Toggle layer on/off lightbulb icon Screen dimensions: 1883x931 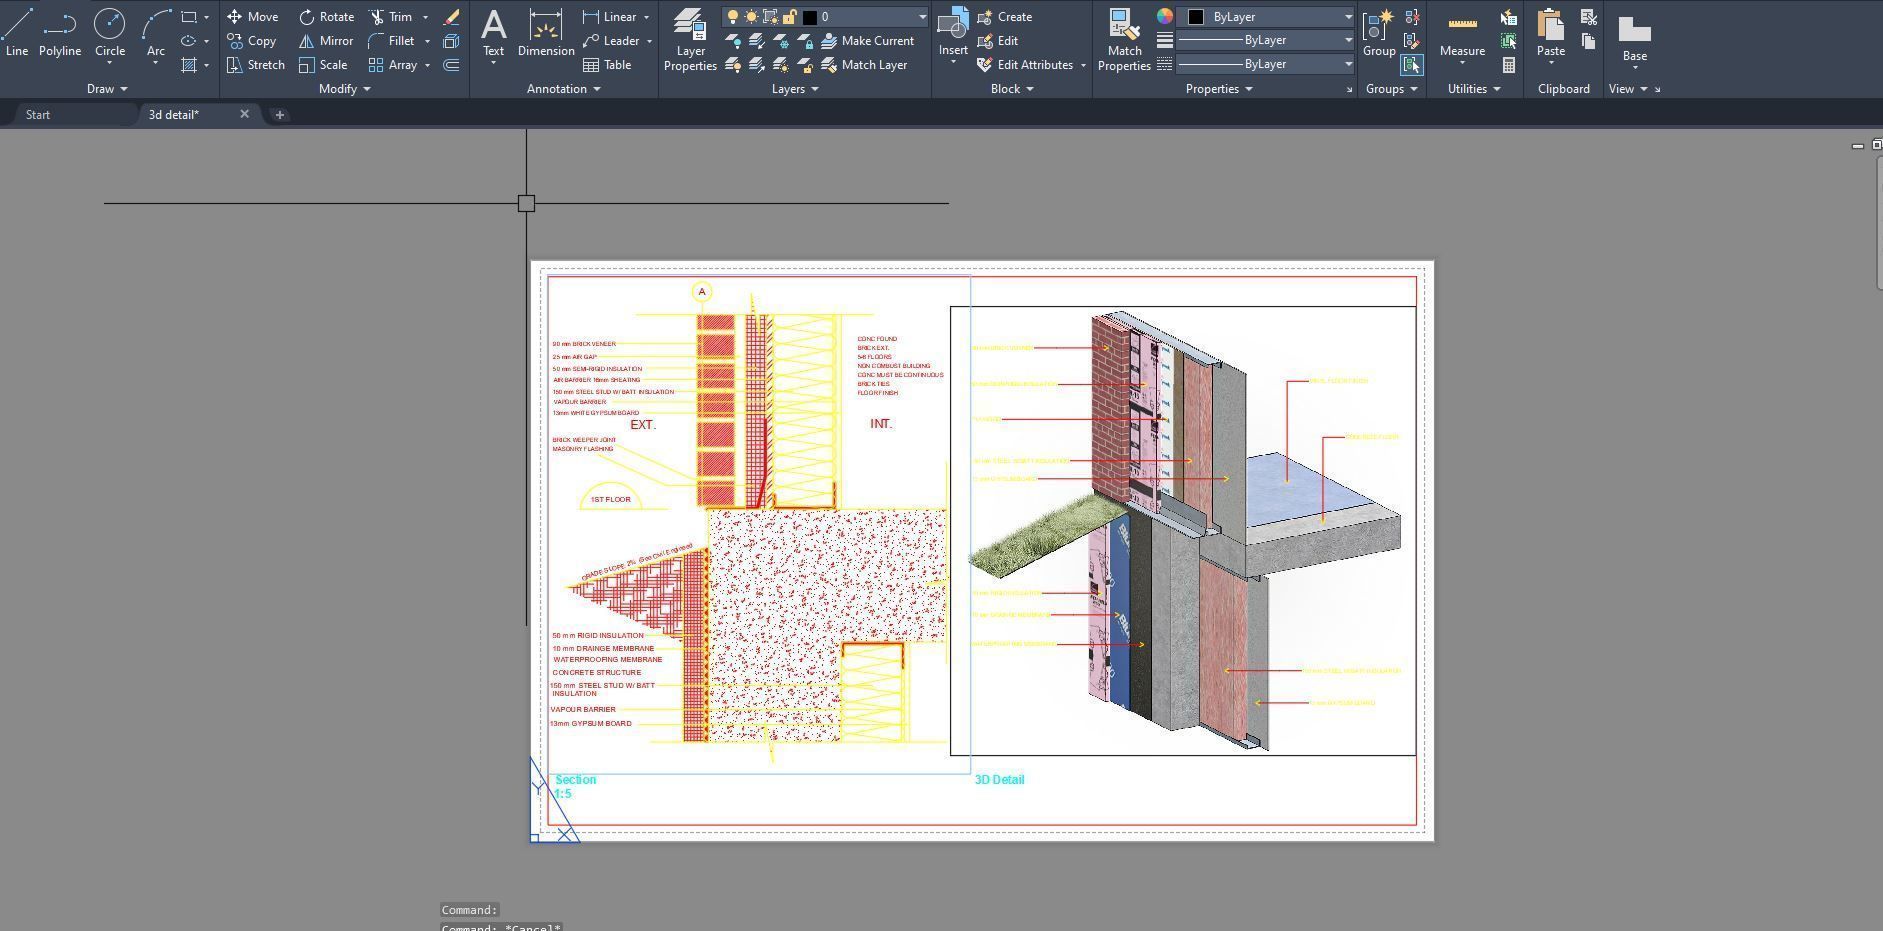pos(733,17)
